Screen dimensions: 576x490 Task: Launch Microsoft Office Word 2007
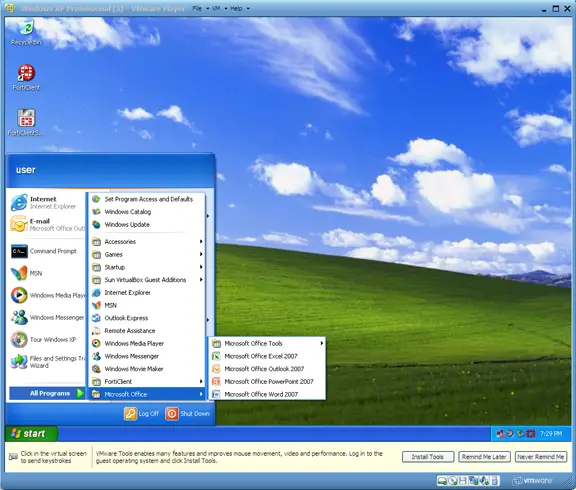coord(267,394)
